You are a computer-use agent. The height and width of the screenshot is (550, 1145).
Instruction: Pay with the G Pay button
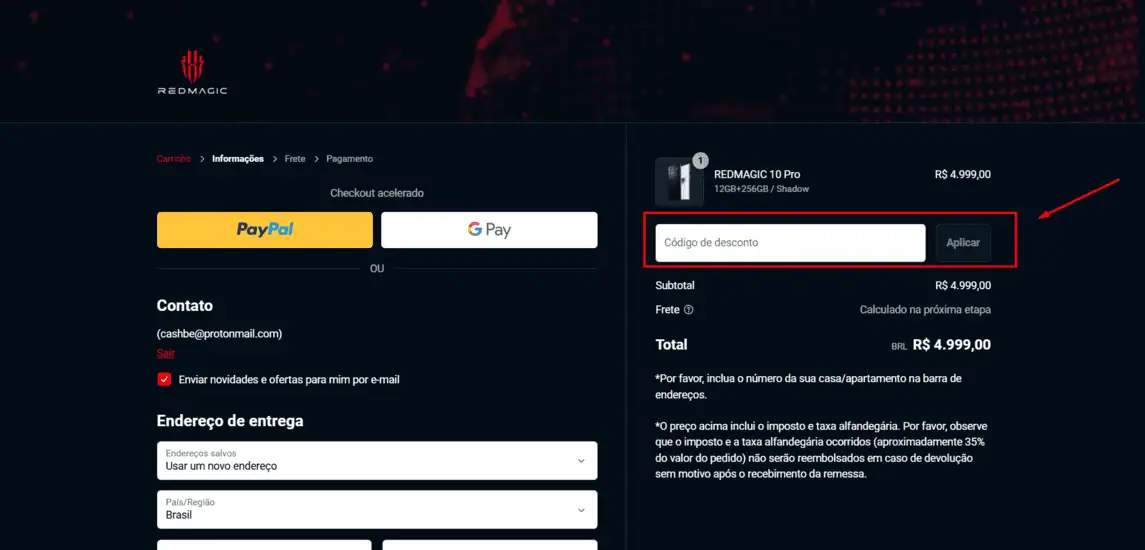tap(489, 230)
